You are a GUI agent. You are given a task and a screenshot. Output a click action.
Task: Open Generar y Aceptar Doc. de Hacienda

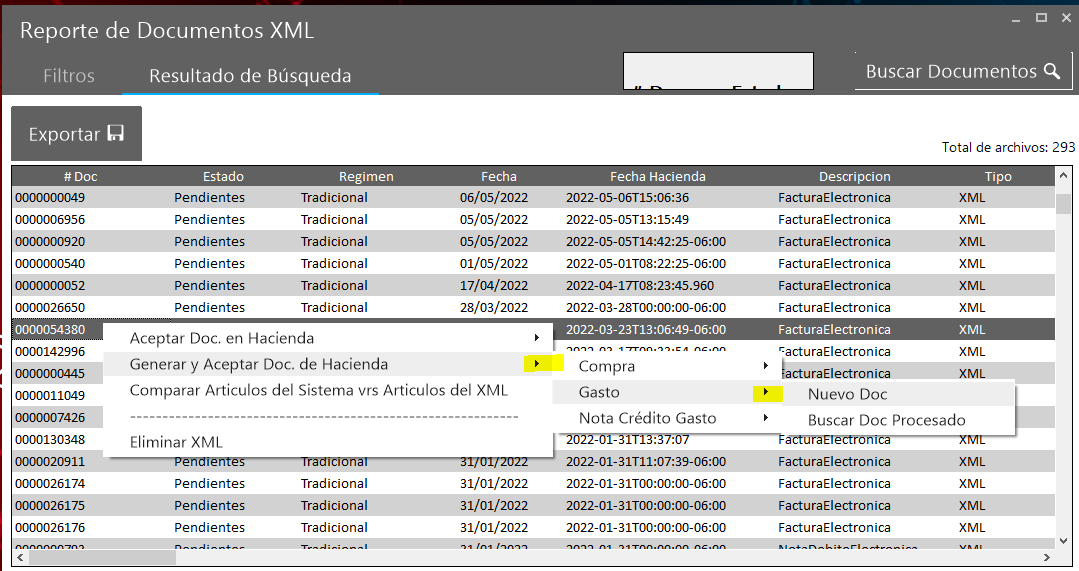[x=259, y=364]
